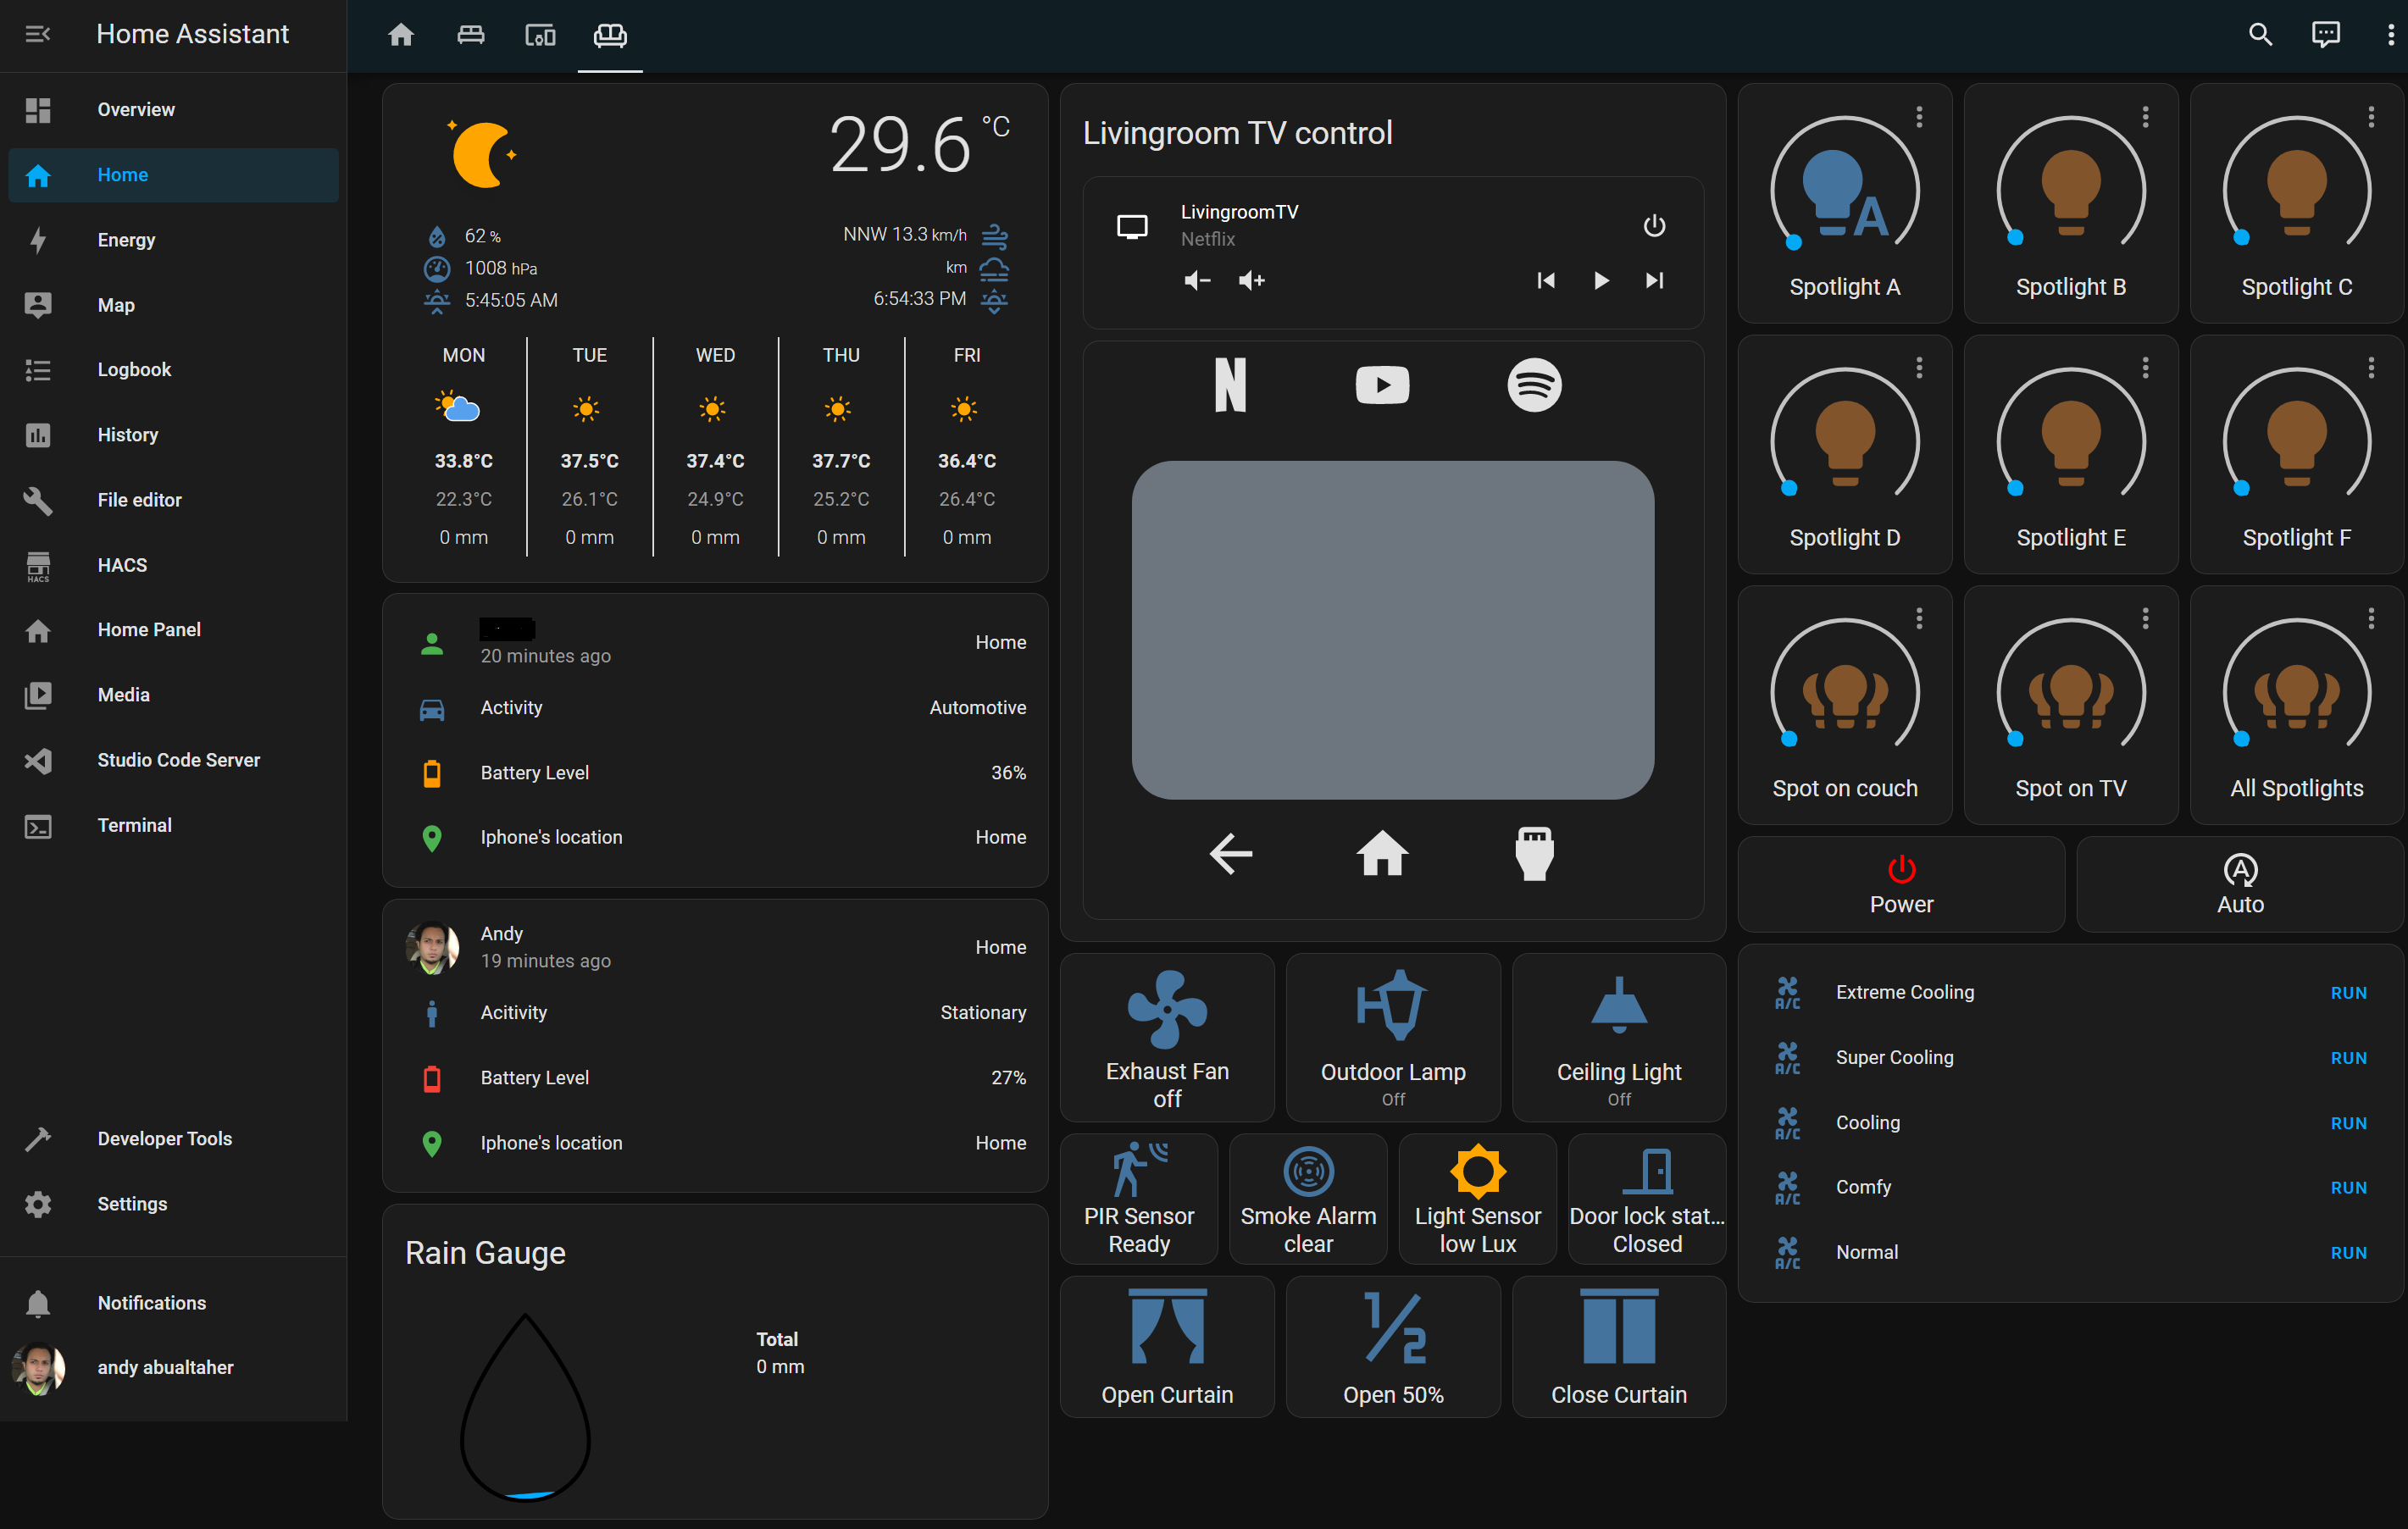The image size is (2408, 1529).
Task: Tap the TV remote touchpad area
Action: (x=1392, y=630)
